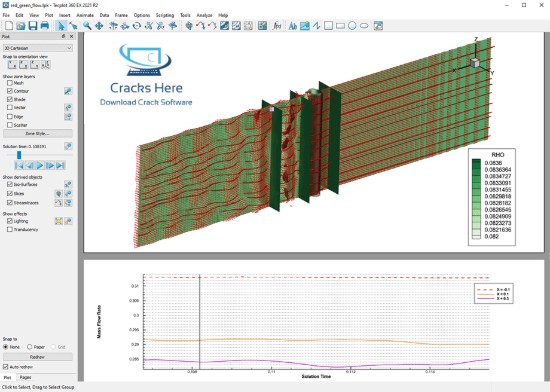Disable the Lighting effect checkbox
The width and height of the screenshot is (550, 392).
click(x=9, y=221)
